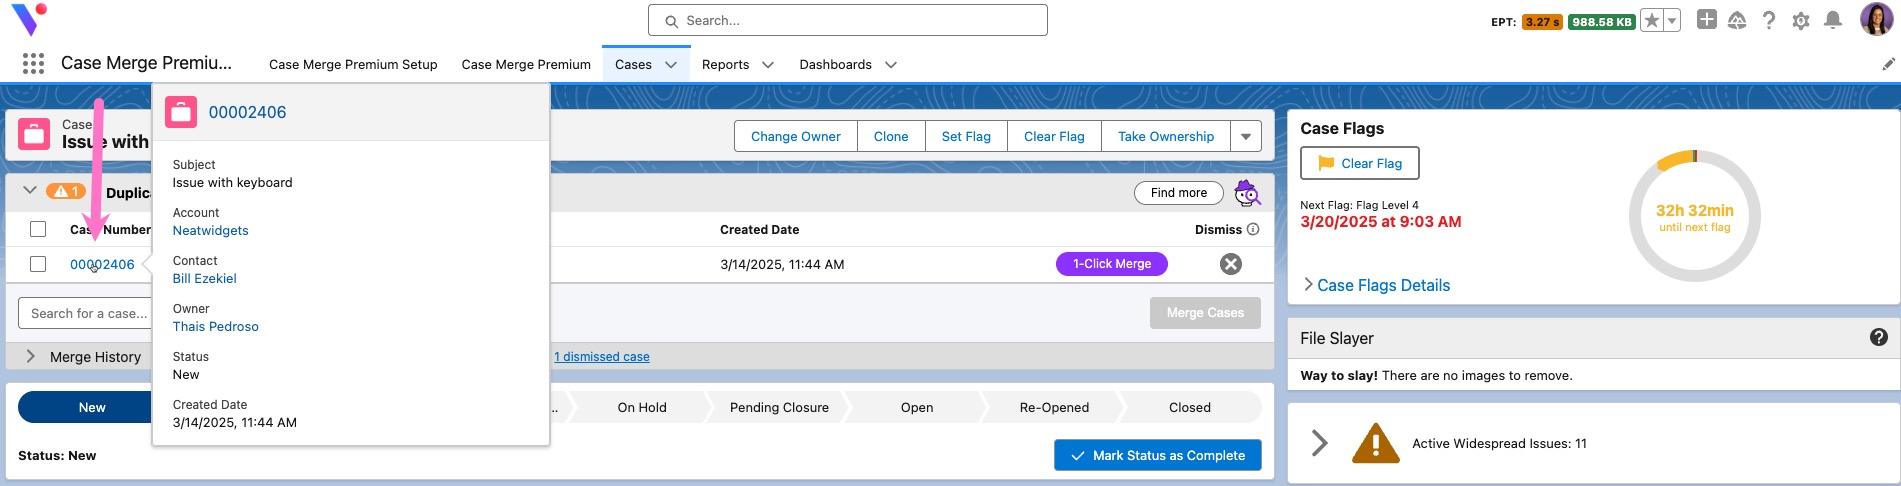Collapse the Duplicates section chevron
Image resolution: width=1901 pixels, height=486 pixels.
pyautogui.click(x=29, y=191)
